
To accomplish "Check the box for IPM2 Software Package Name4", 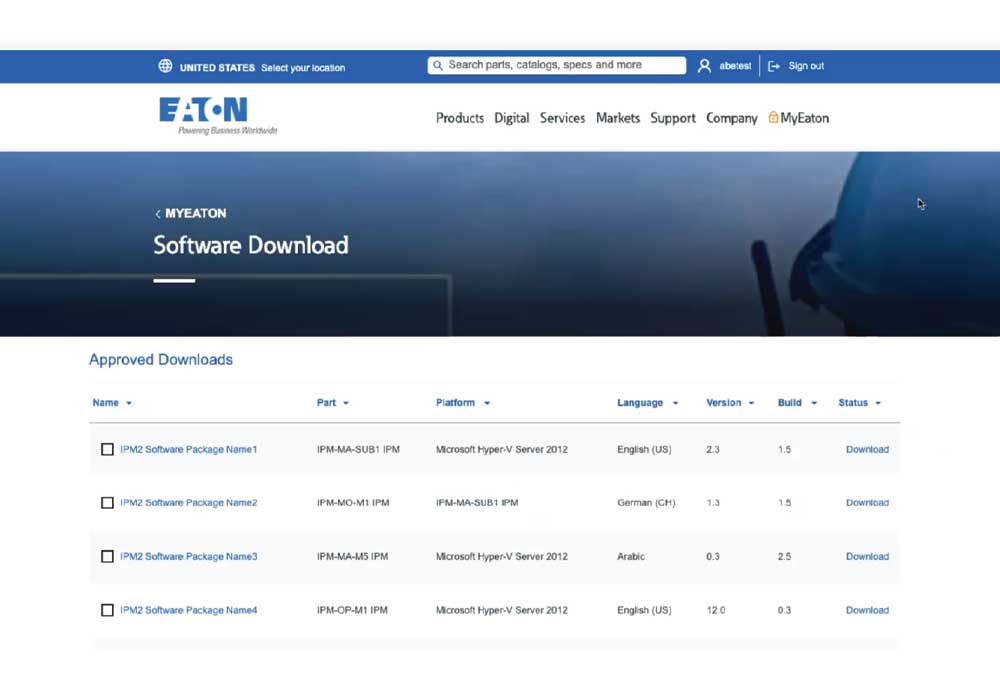I will point(107,610).
